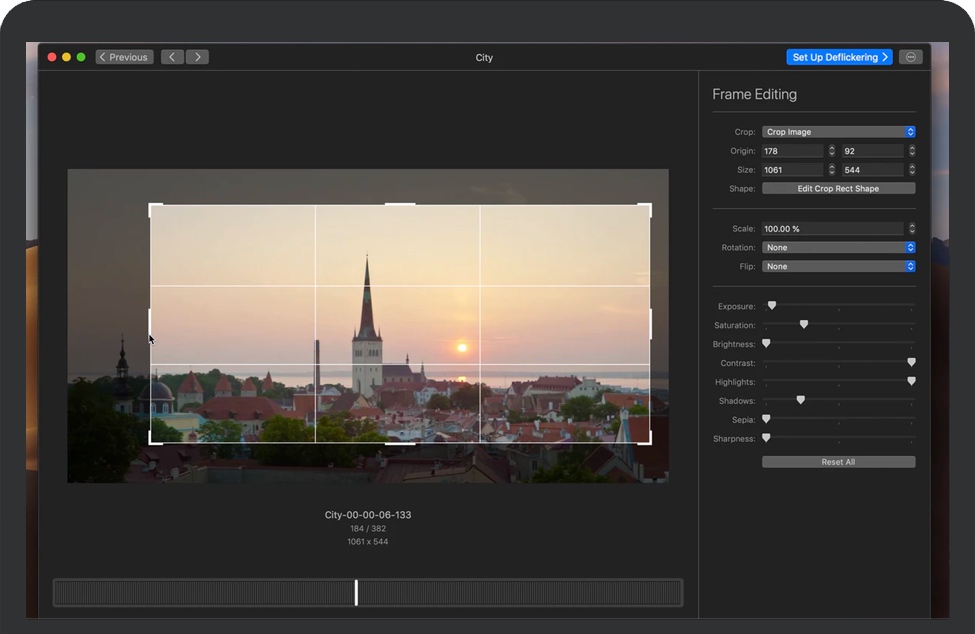Open the Crop Image dropdown
Screen dimensions: 975x634
pyautogui.click(x=838, y=132)
